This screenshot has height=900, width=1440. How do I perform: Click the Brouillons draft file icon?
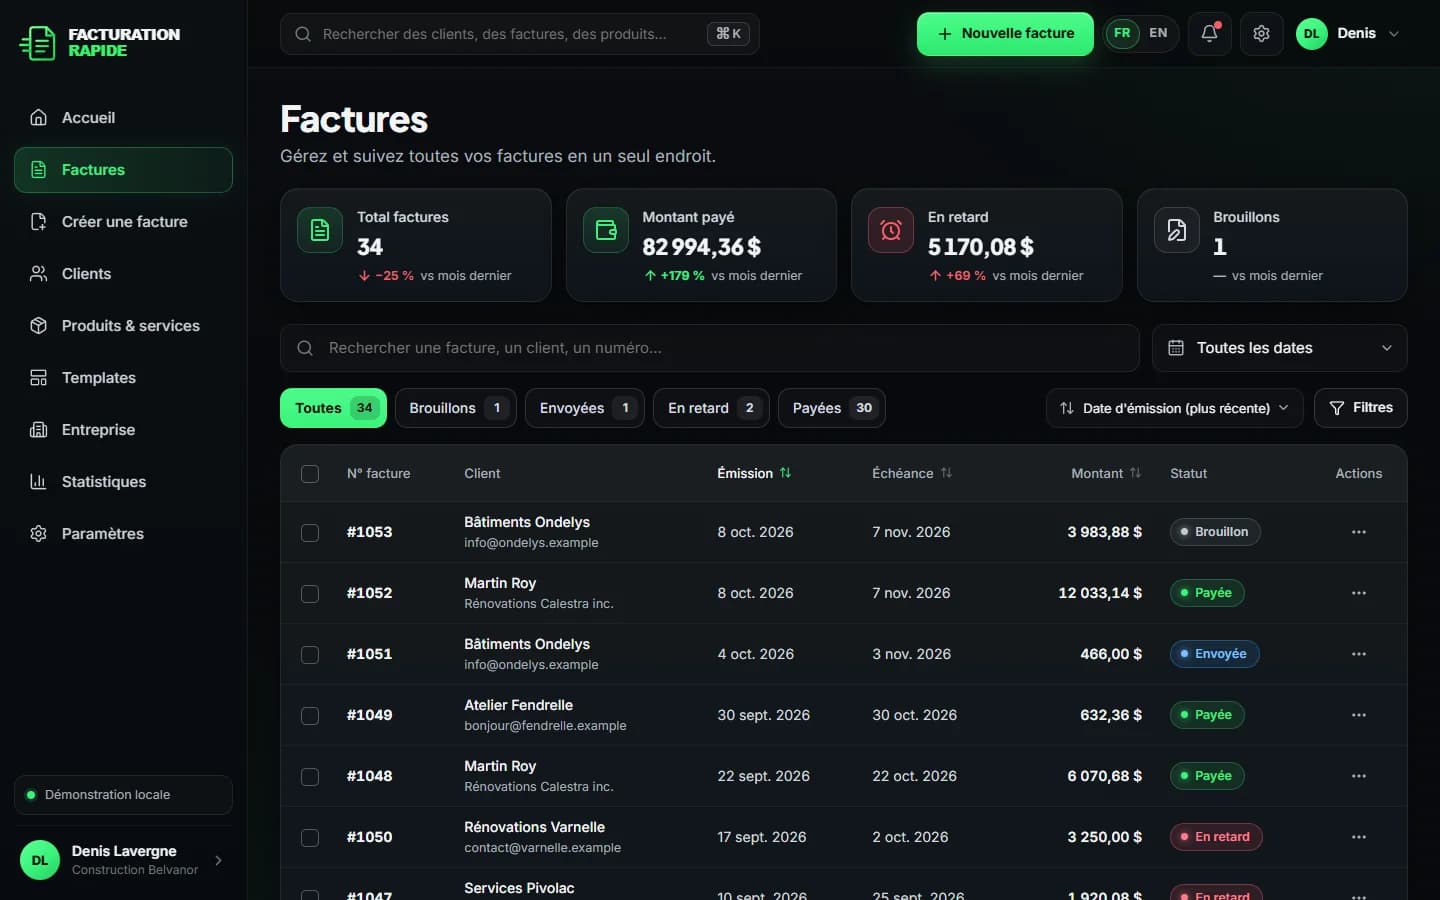point(1177,230)
